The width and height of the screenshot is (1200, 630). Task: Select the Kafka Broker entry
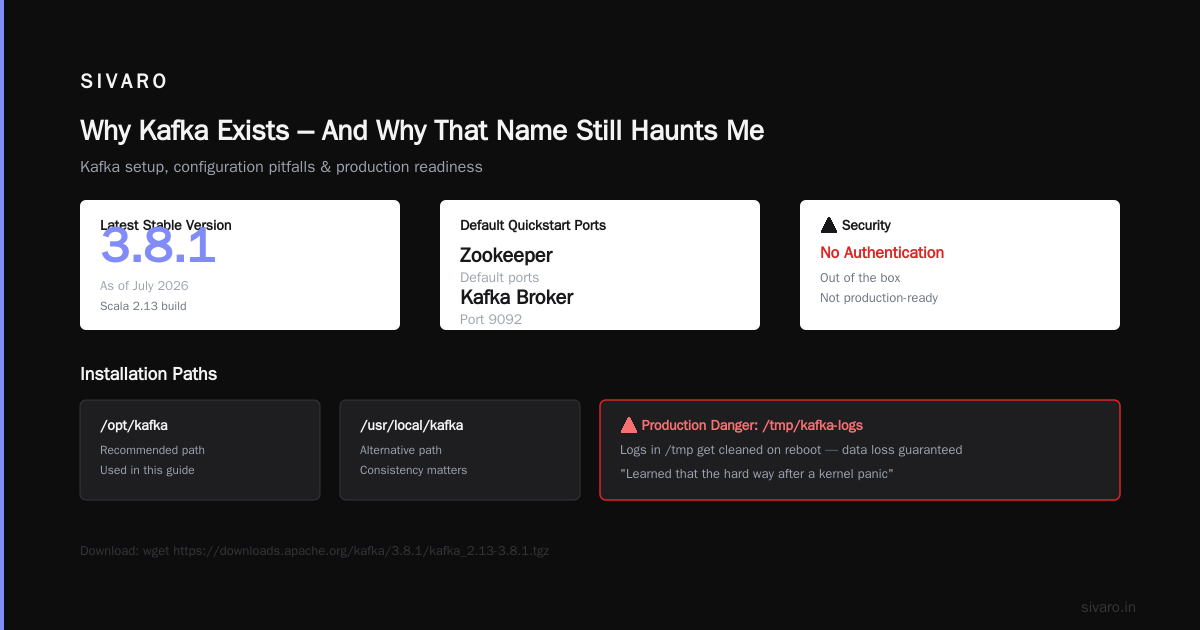pyautogui.click(x=517, y=297)
